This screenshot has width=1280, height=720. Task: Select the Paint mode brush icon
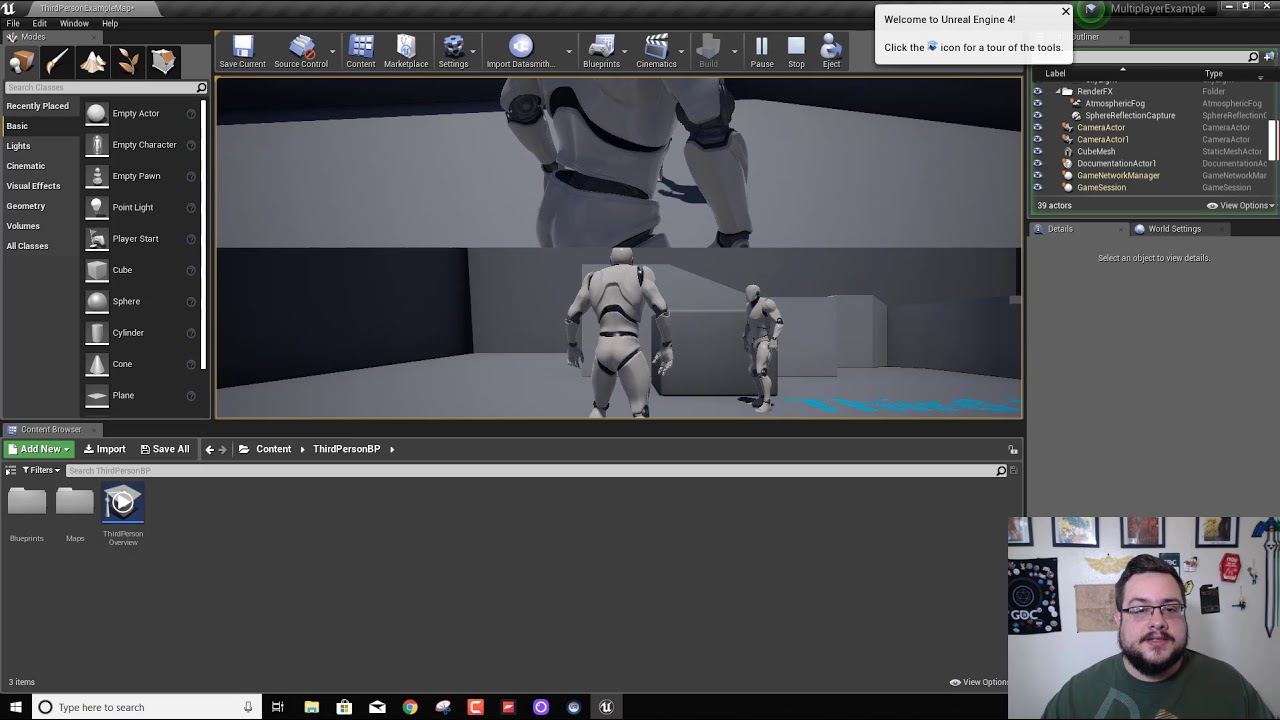click(x=57, y=62)
